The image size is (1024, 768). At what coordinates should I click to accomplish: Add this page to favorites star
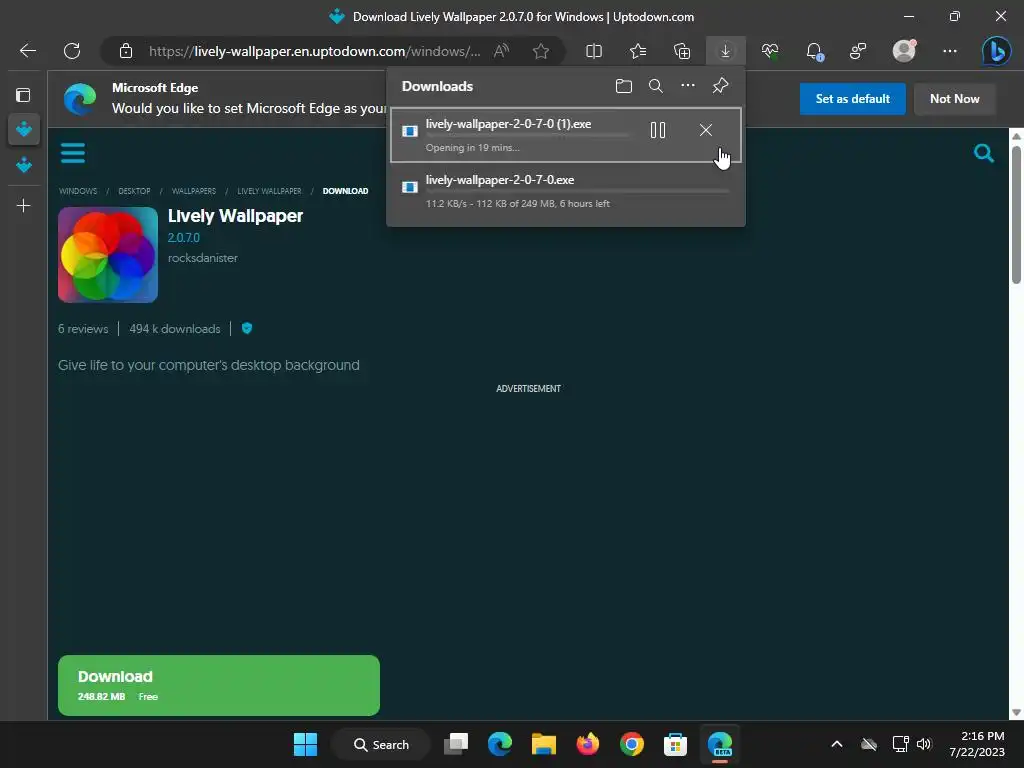click(x=541, y=51)
